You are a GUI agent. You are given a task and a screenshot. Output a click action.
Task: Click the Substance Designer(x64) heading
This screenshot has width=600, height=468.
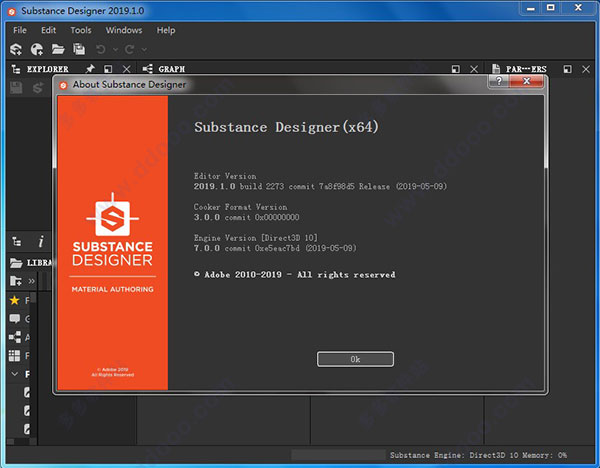tap(286, 127)
